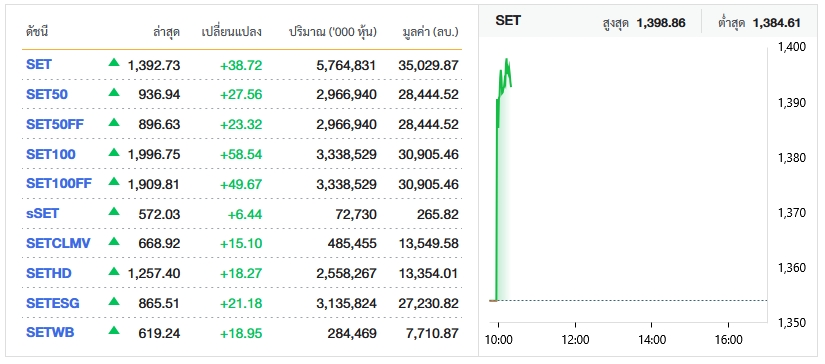Click the up-arrow icon next to SETWB
825x364 pixels.
[x=114, y=331]
